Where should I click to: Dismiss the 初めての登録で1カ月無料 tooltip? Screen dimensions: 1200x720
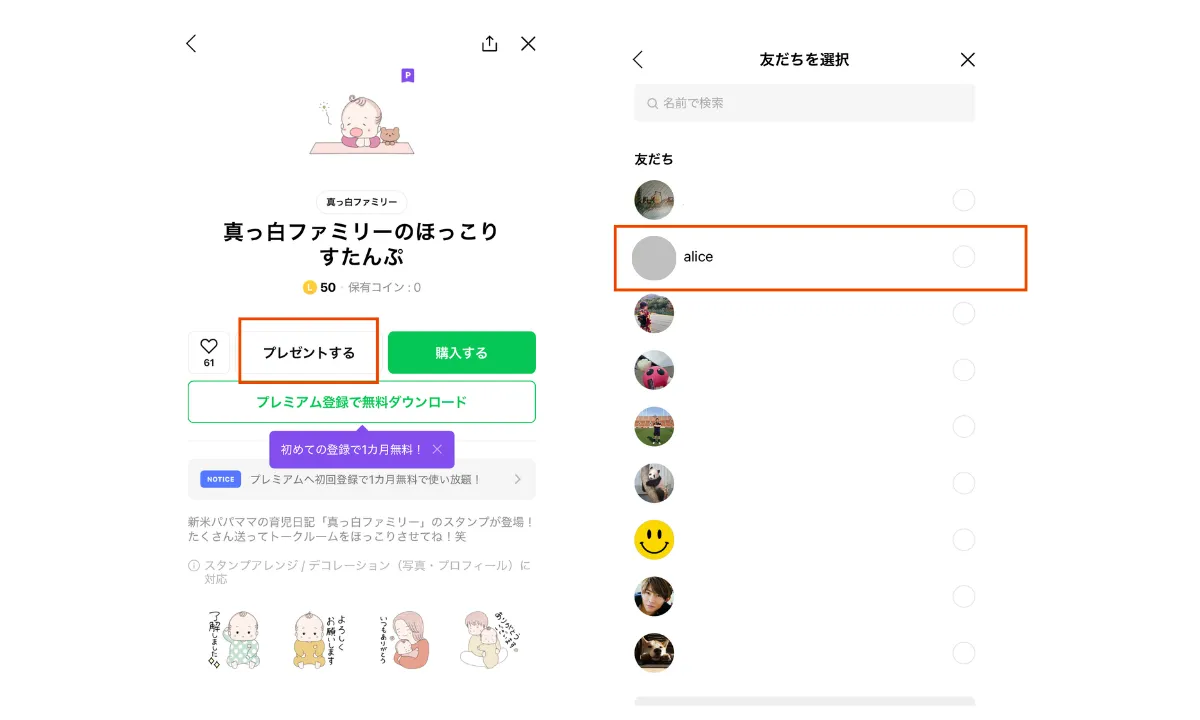click(x=437, y=449)
